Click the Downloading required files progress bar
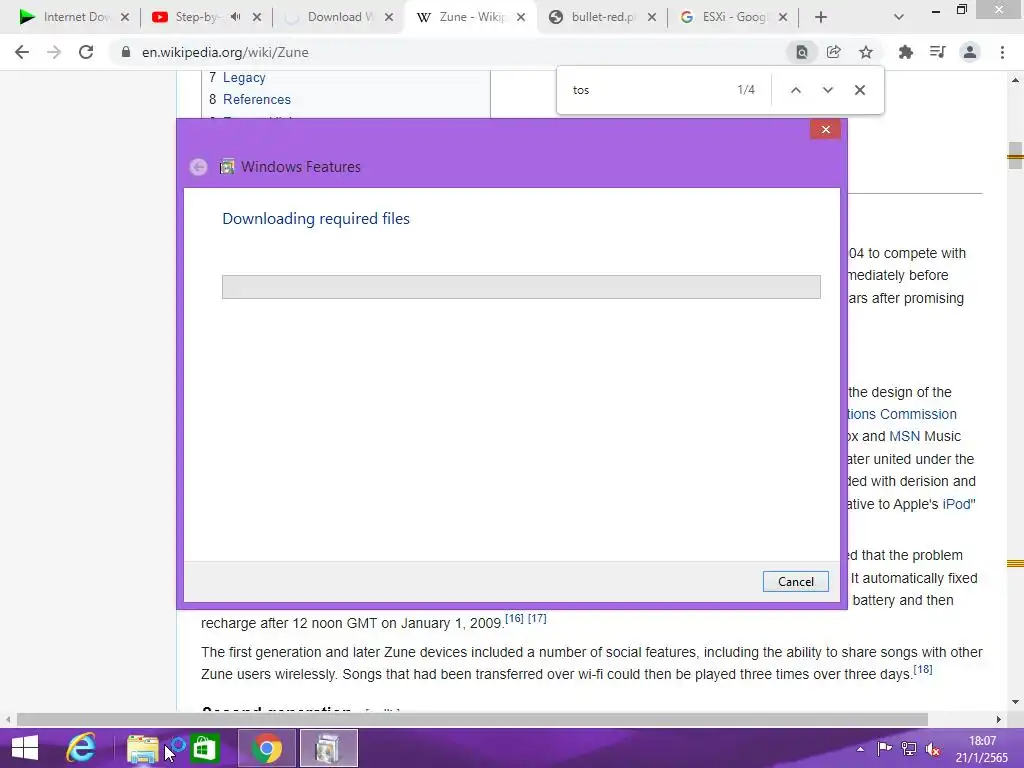Image resolution: width=1024 pixels, height=768 pixels. (521, 287)
